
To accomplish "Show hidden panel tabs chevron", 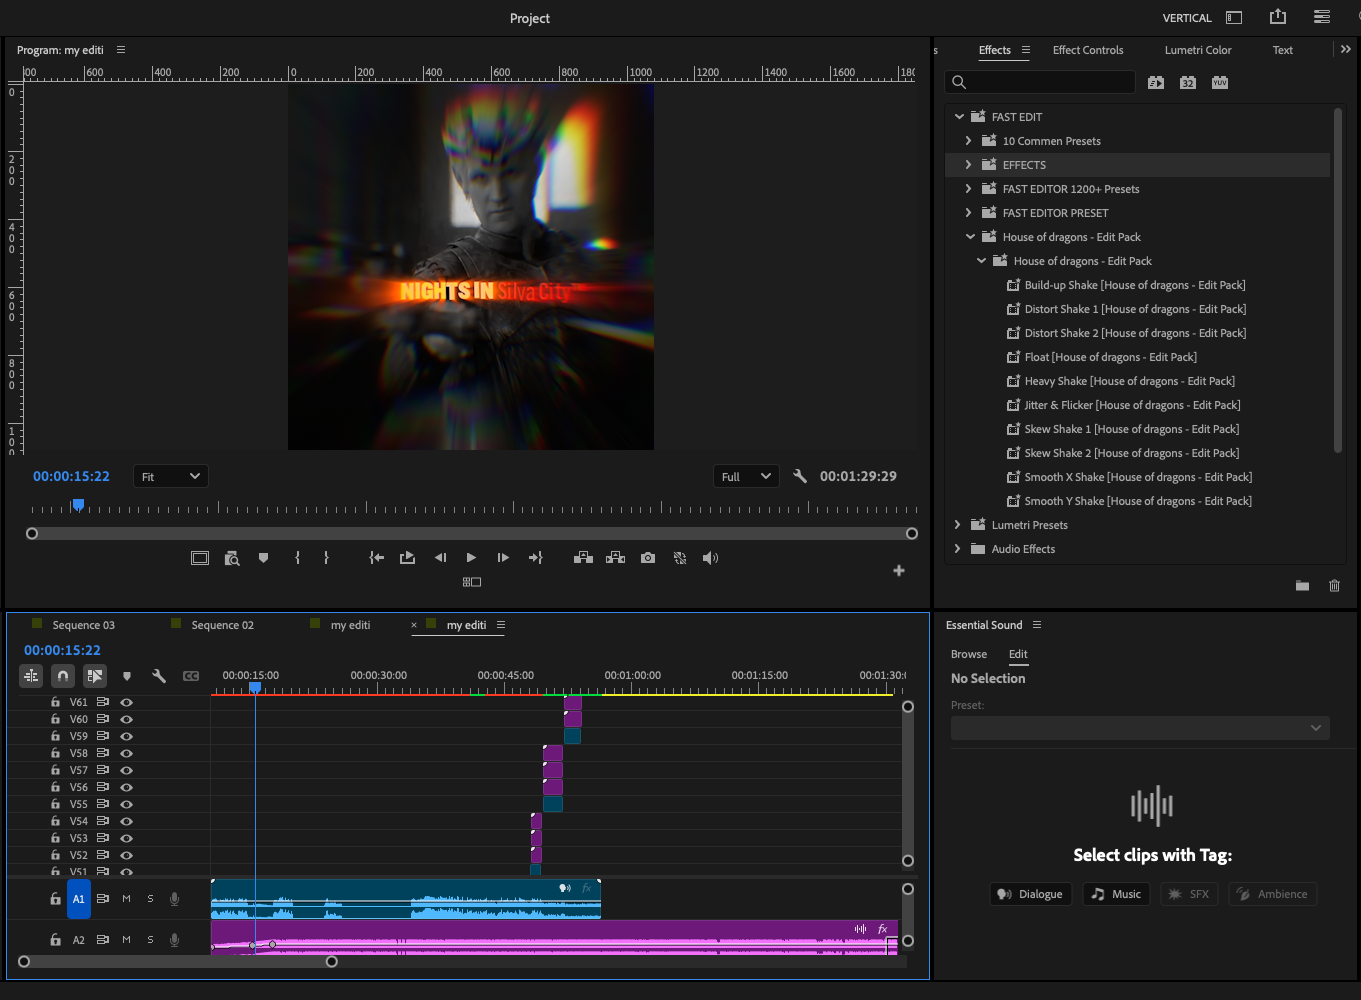I will point(1345,49).
